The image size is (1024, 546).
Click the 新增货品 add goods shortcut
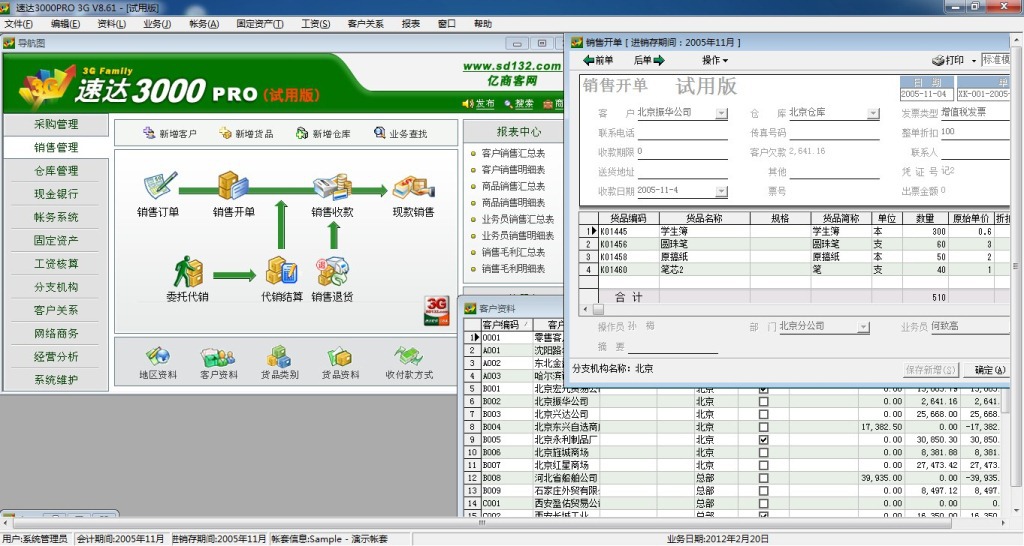[x=246, y=133]
